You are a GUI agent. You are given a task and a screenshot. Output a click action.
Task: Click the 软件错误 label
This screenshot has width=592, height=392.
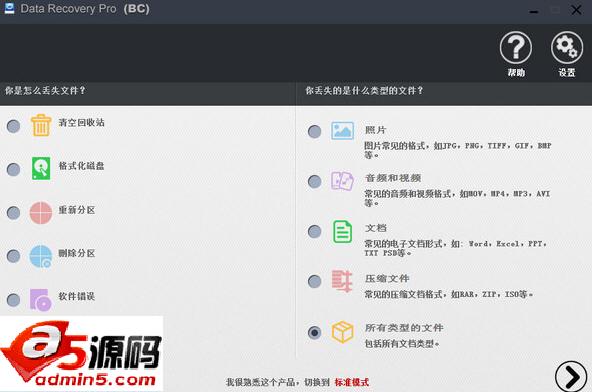(x=77, y=296)
